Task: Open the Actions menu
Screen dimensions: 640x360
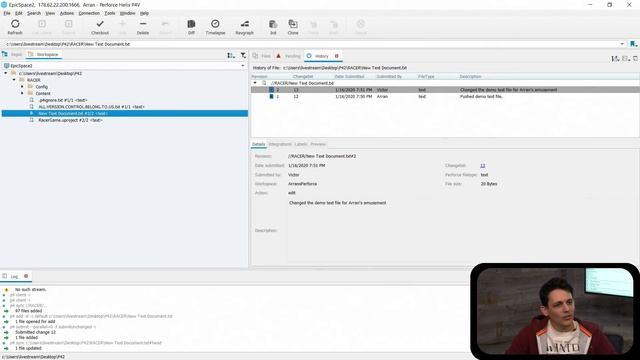Action: (67, 13)
